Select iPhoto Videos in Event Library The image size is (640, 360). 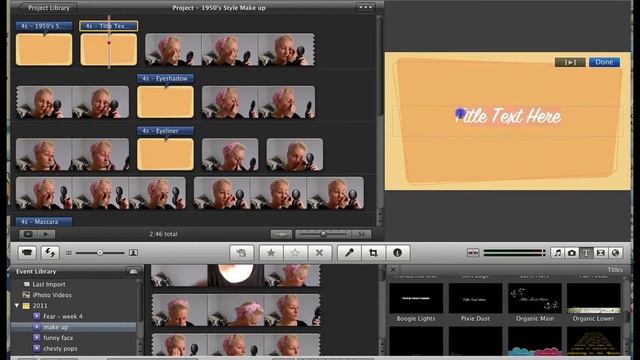pyautogui.click(x=52, y=295)
